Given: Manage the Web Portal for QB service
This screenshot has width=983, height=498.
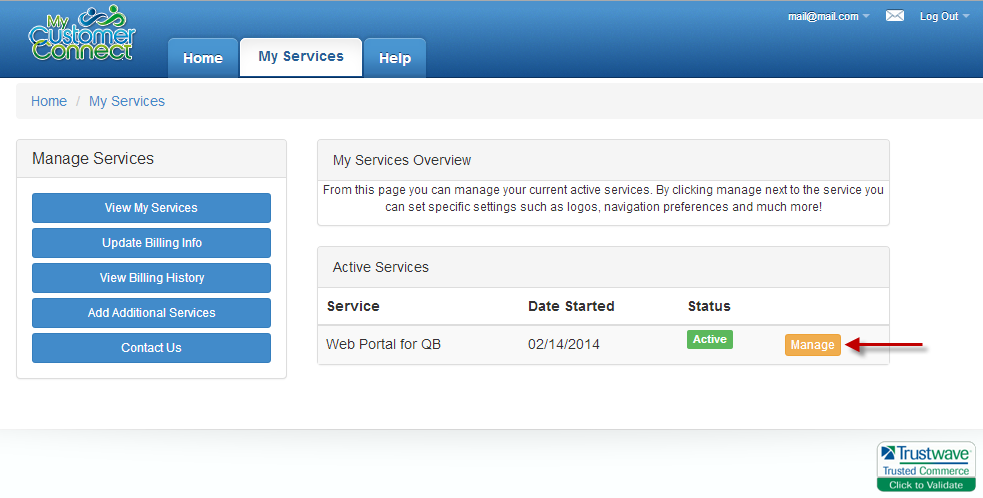Looking at the screenshot, I should [x=812, y=345].
